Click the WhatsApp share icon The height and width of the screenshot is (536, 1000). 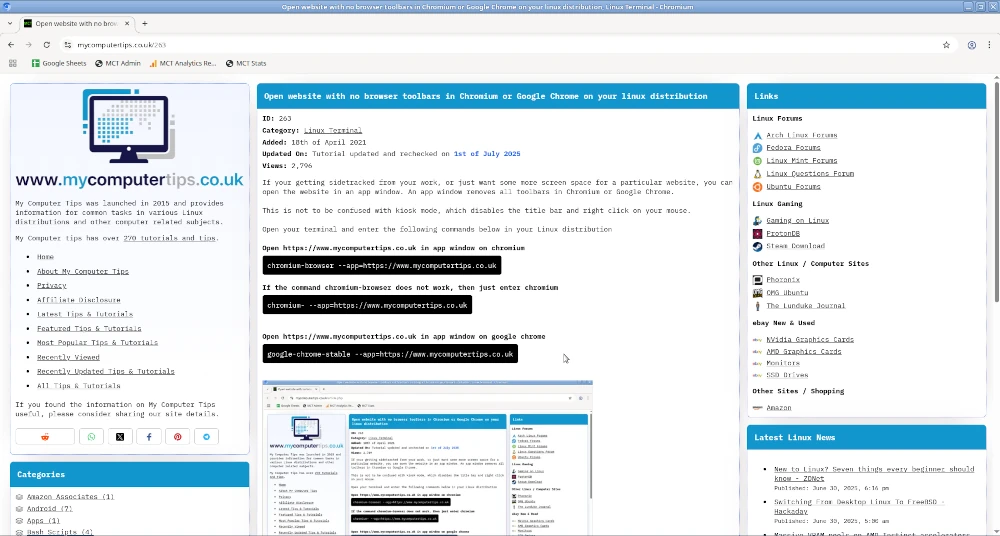[x=91, y=437]
